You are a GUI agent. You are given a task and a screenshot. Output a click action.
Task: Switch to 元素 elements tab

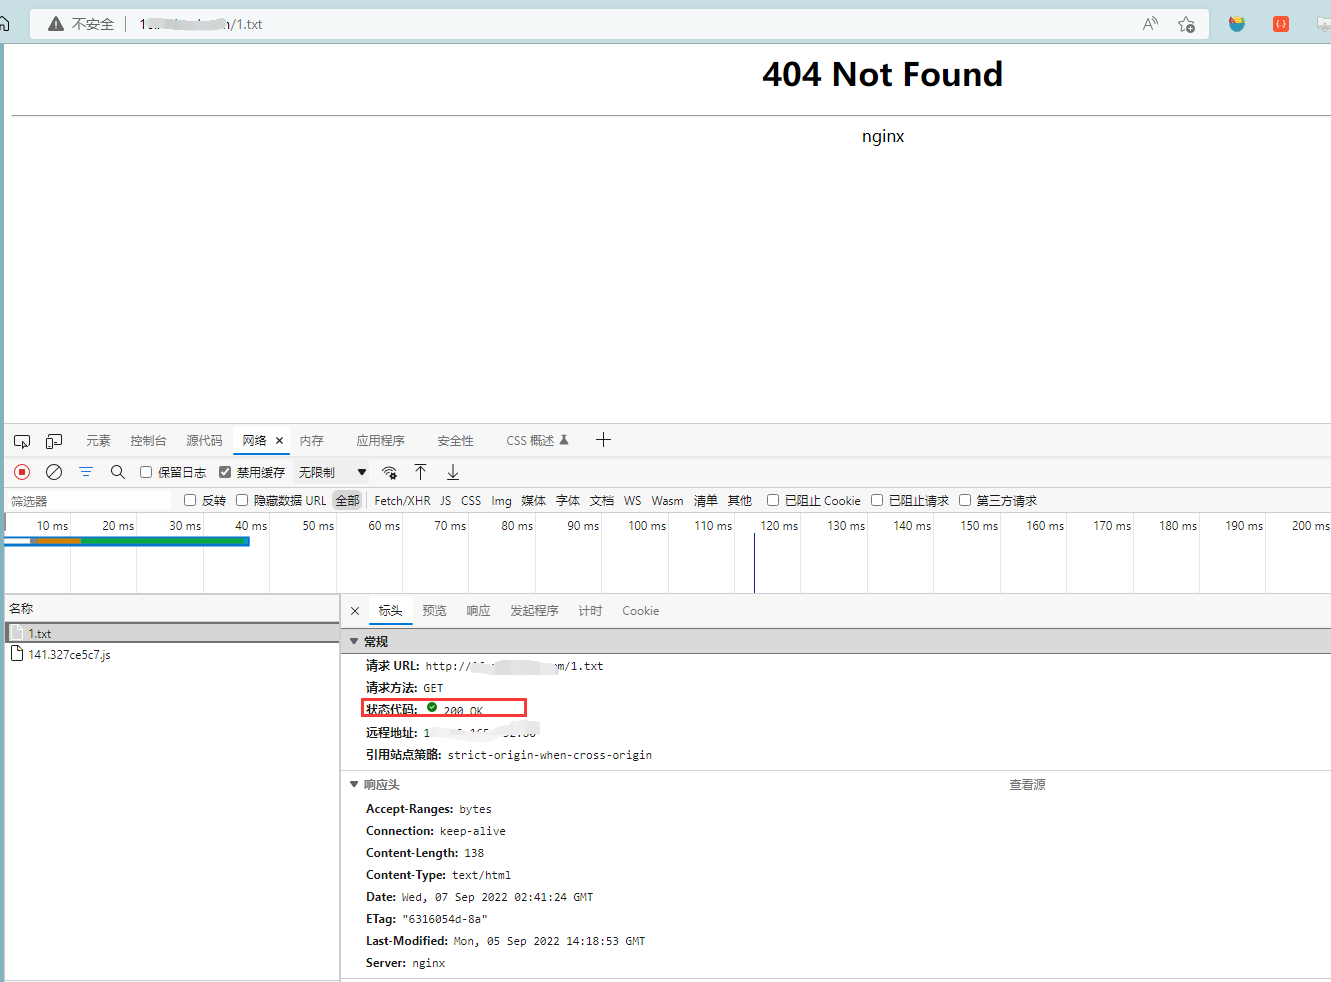(98, 441)
